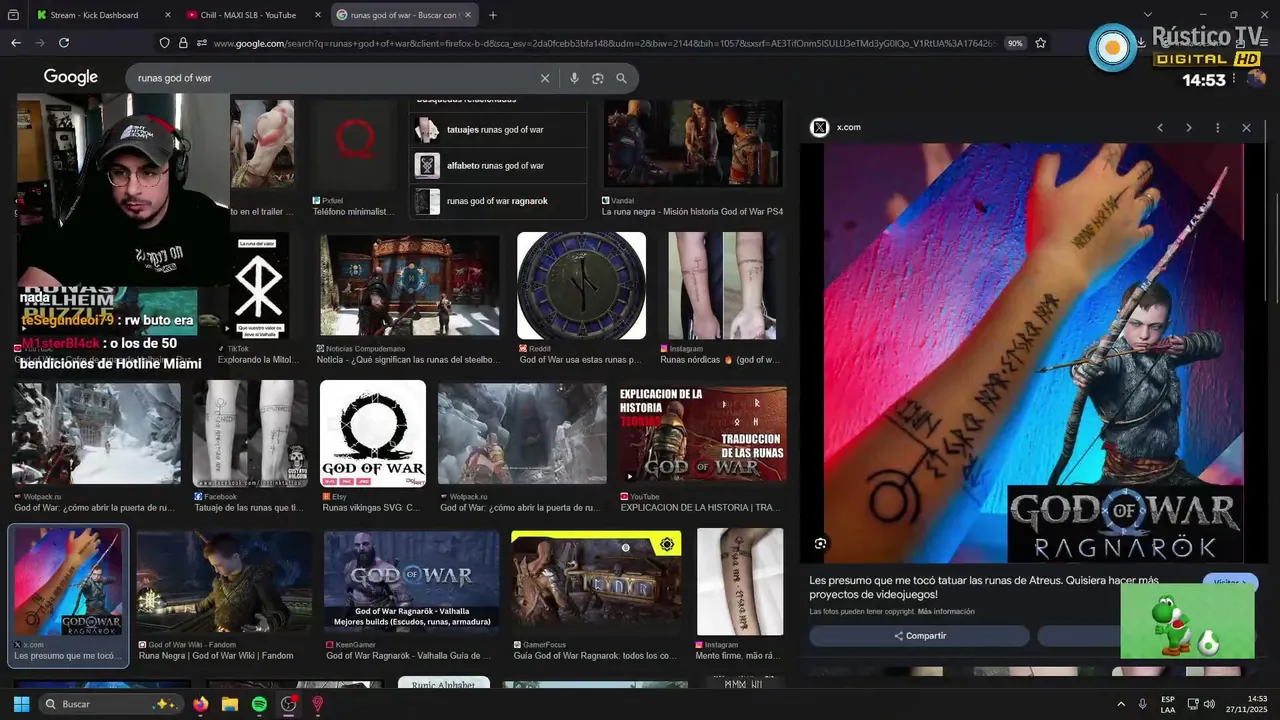The image size is (1280, 720).
Task: Open selected x.com Les presumo thumbnail
Action: point(68,582)
